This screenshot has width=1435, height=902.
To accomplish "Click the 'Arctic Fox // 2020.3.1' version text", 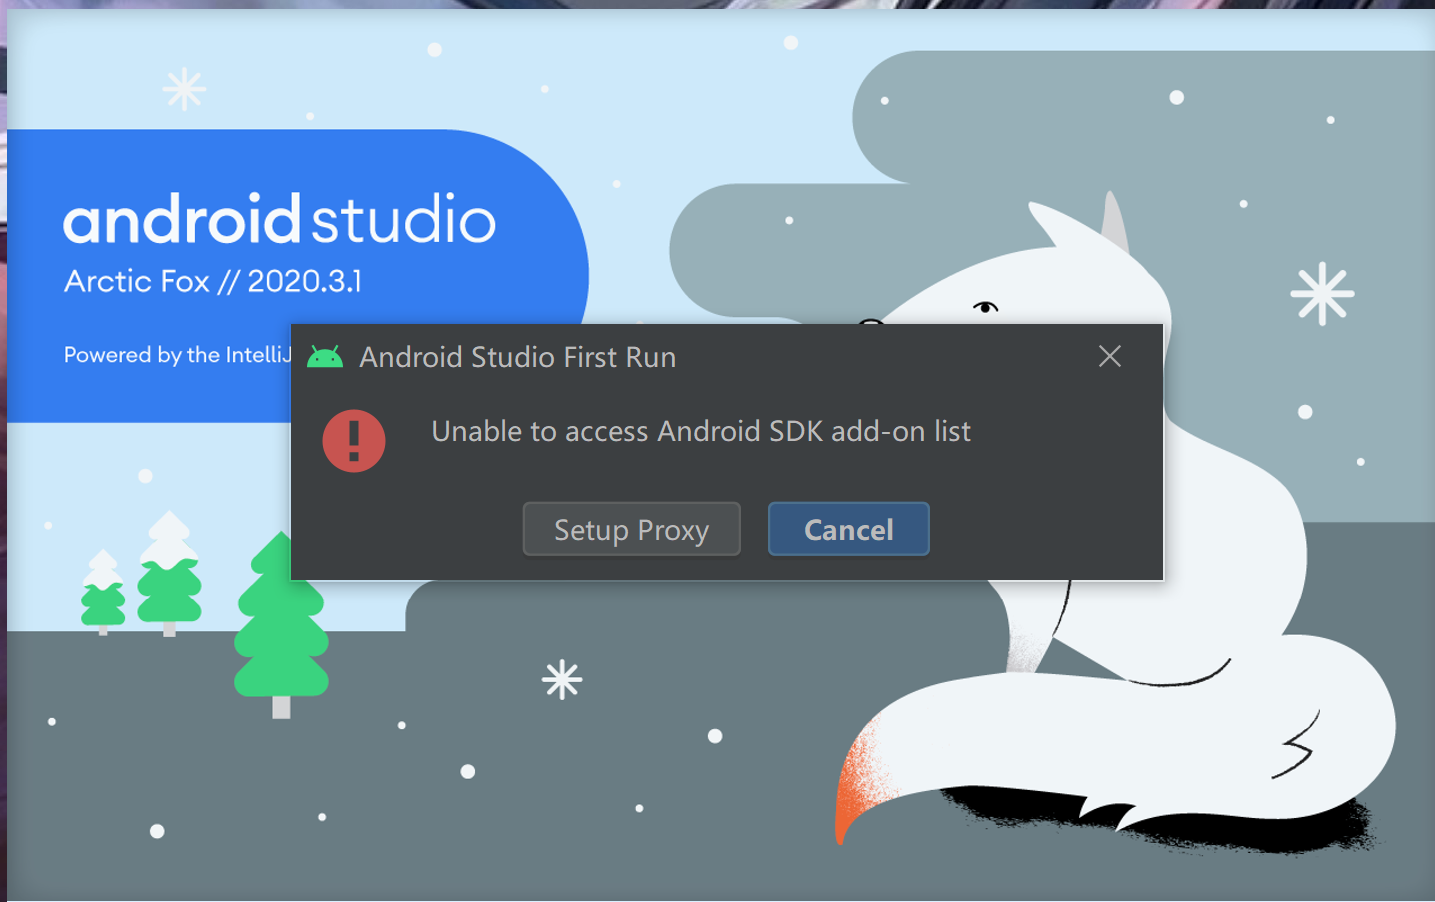I will pos(212,281).
